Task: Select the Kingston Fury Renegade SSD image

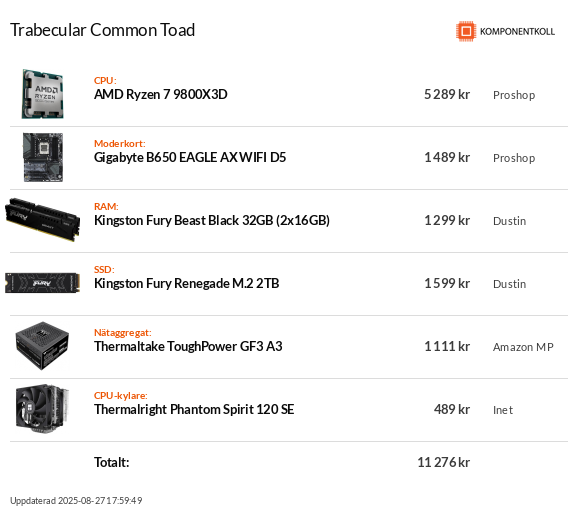Action: coord(42,283)
